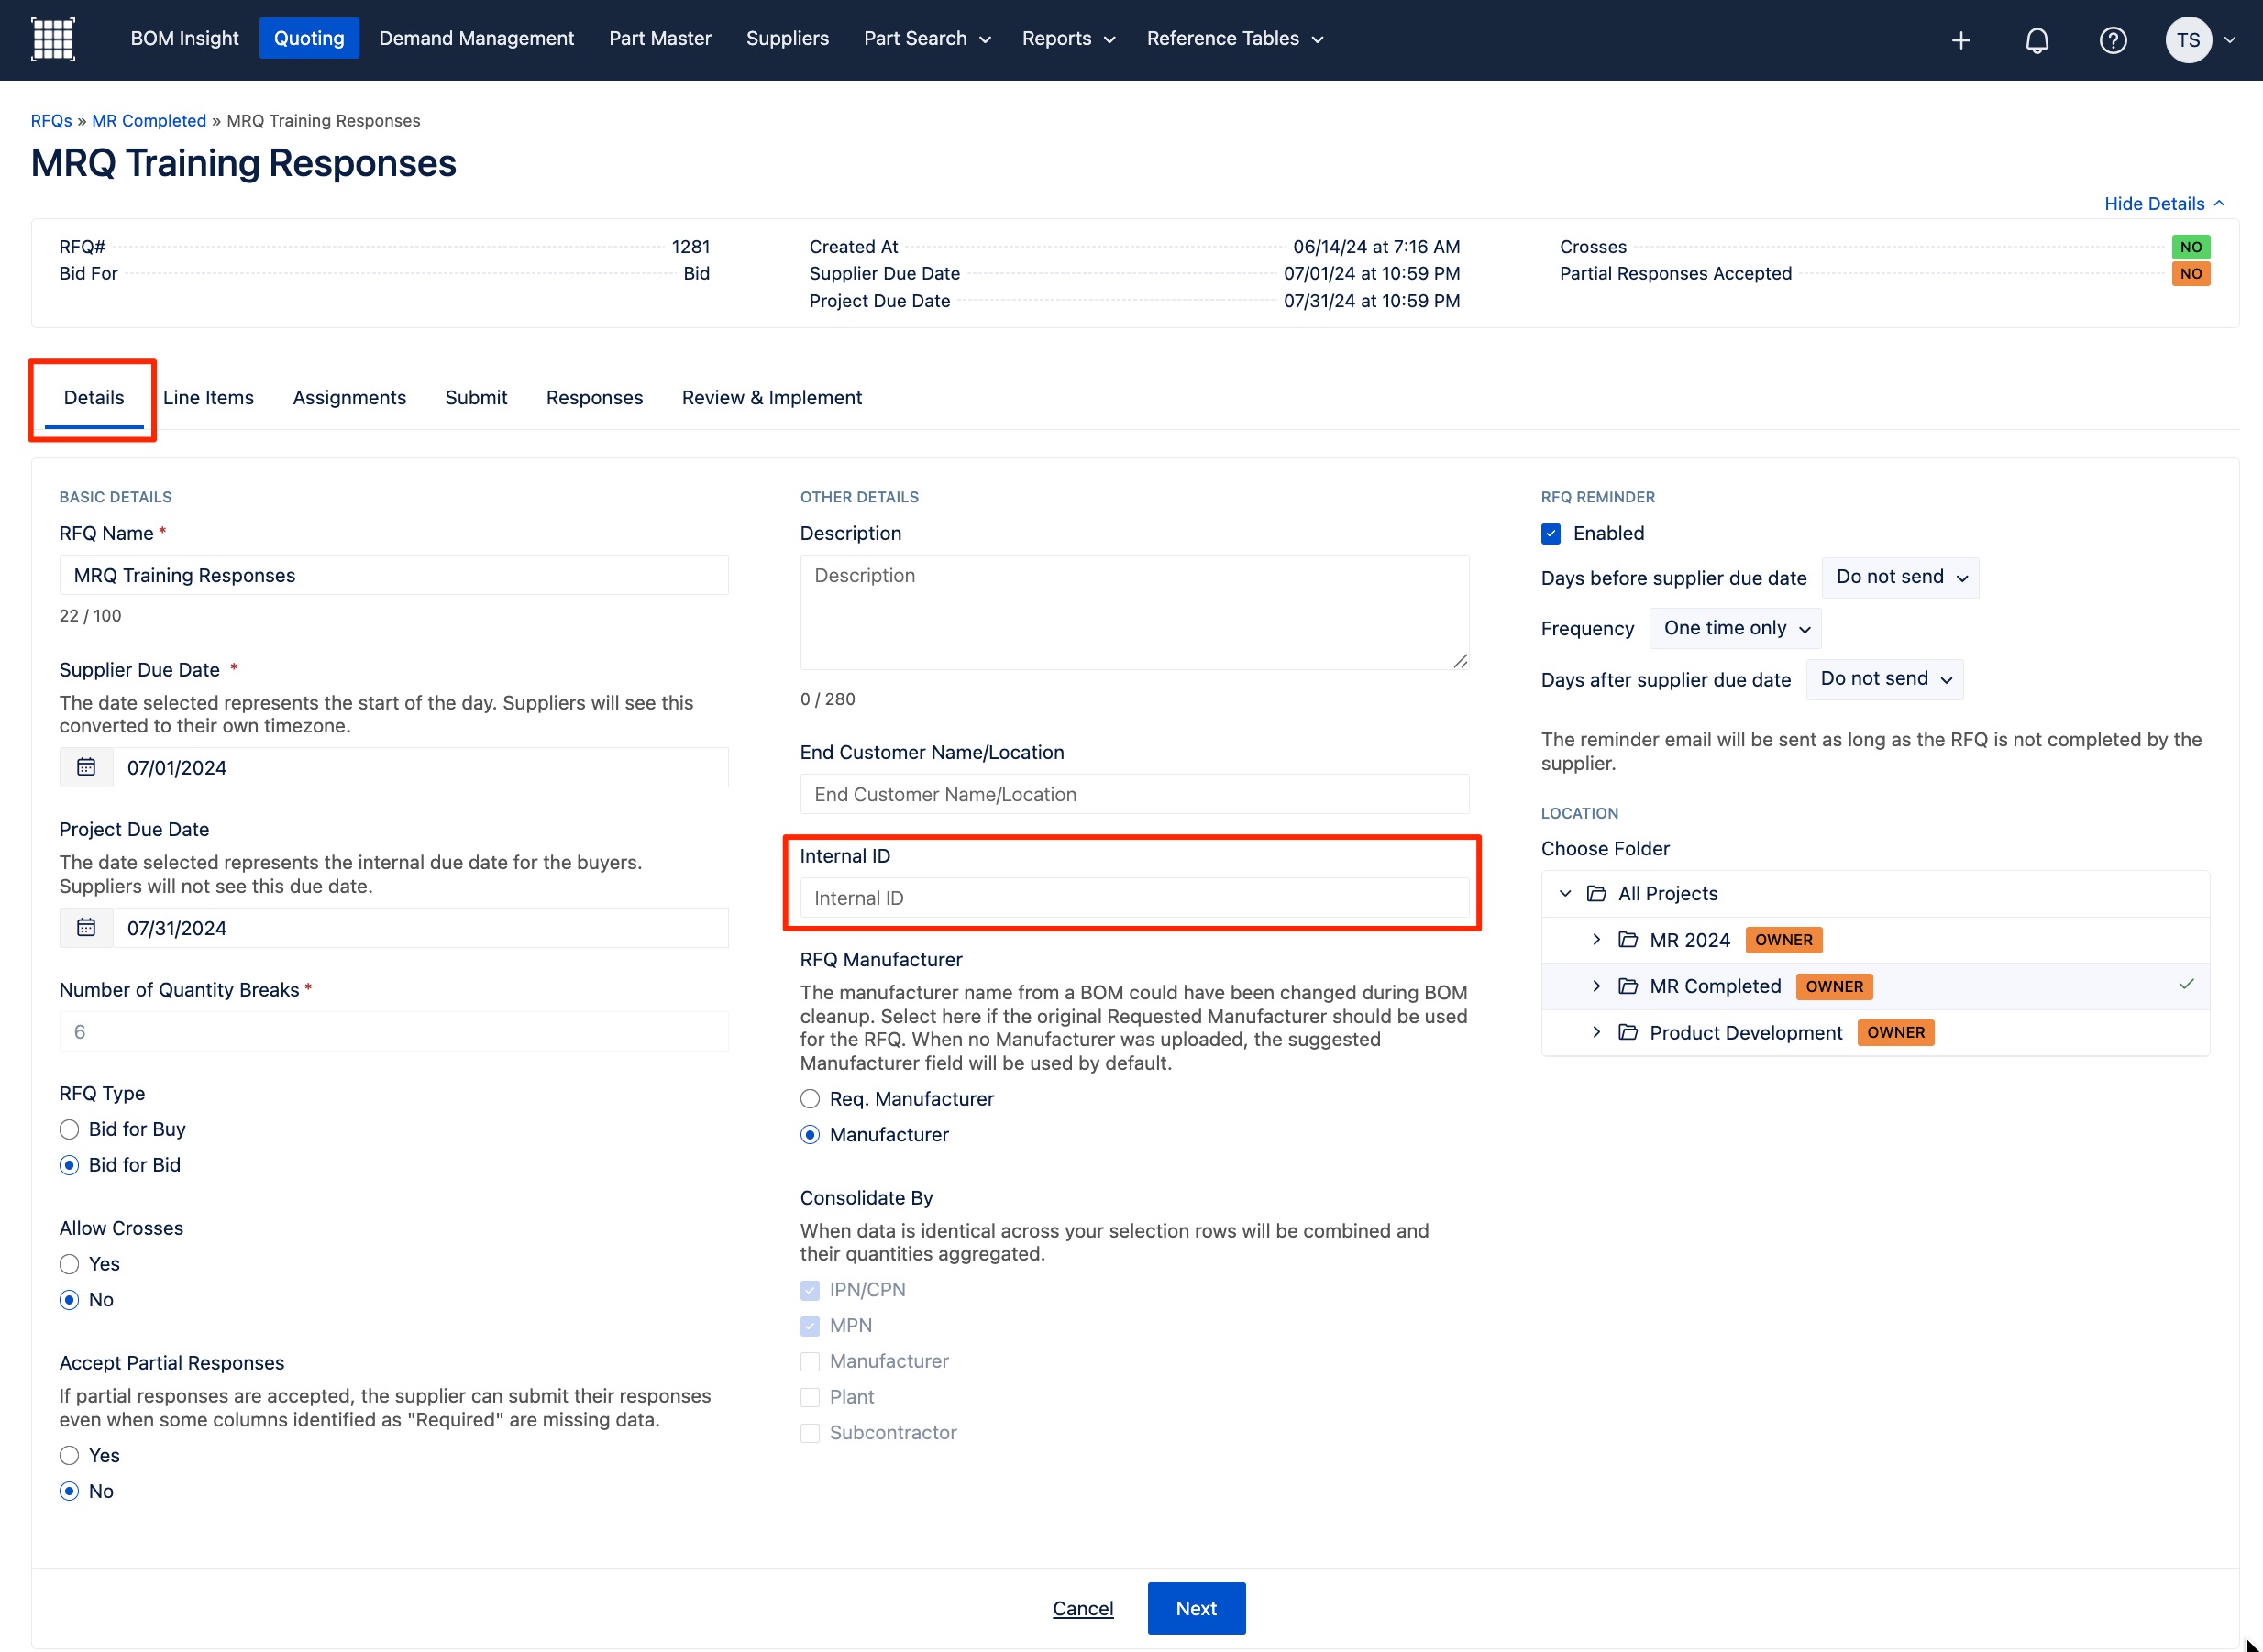
Task: Open the Part Search dropdown menu
Action: (x=926, y=38)
